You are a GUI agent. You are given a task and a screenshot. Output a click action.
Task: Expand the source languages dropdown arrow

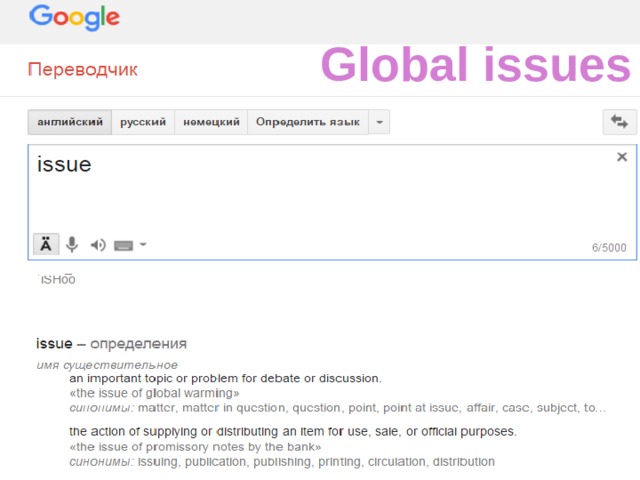click(379, 122)
